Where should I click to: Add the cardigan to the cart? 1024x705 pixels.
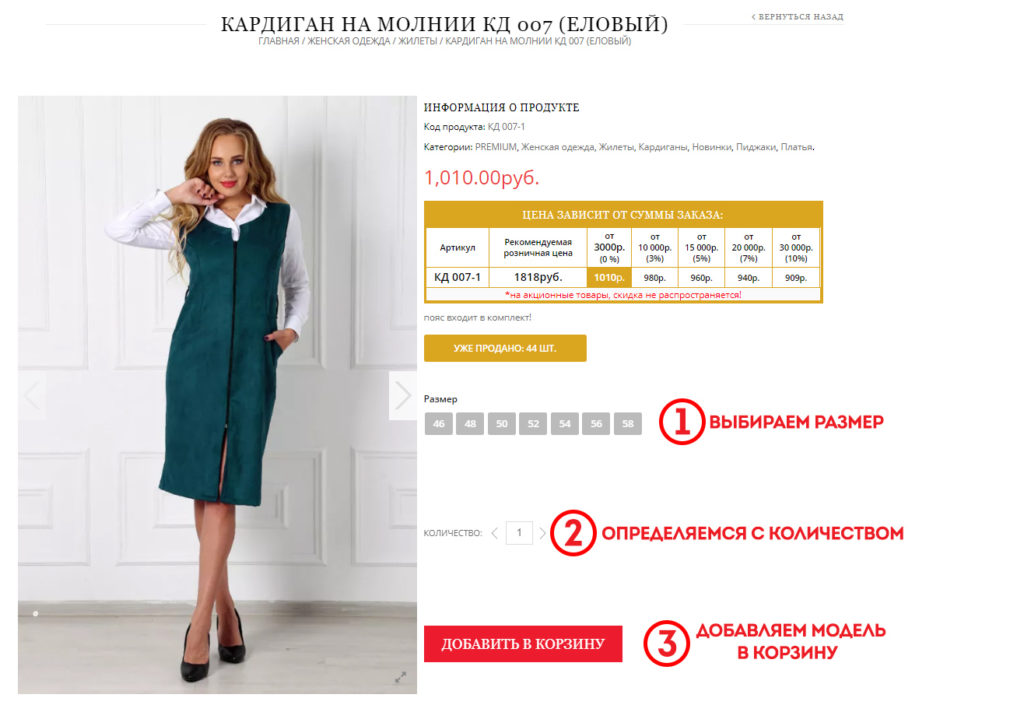523,644
